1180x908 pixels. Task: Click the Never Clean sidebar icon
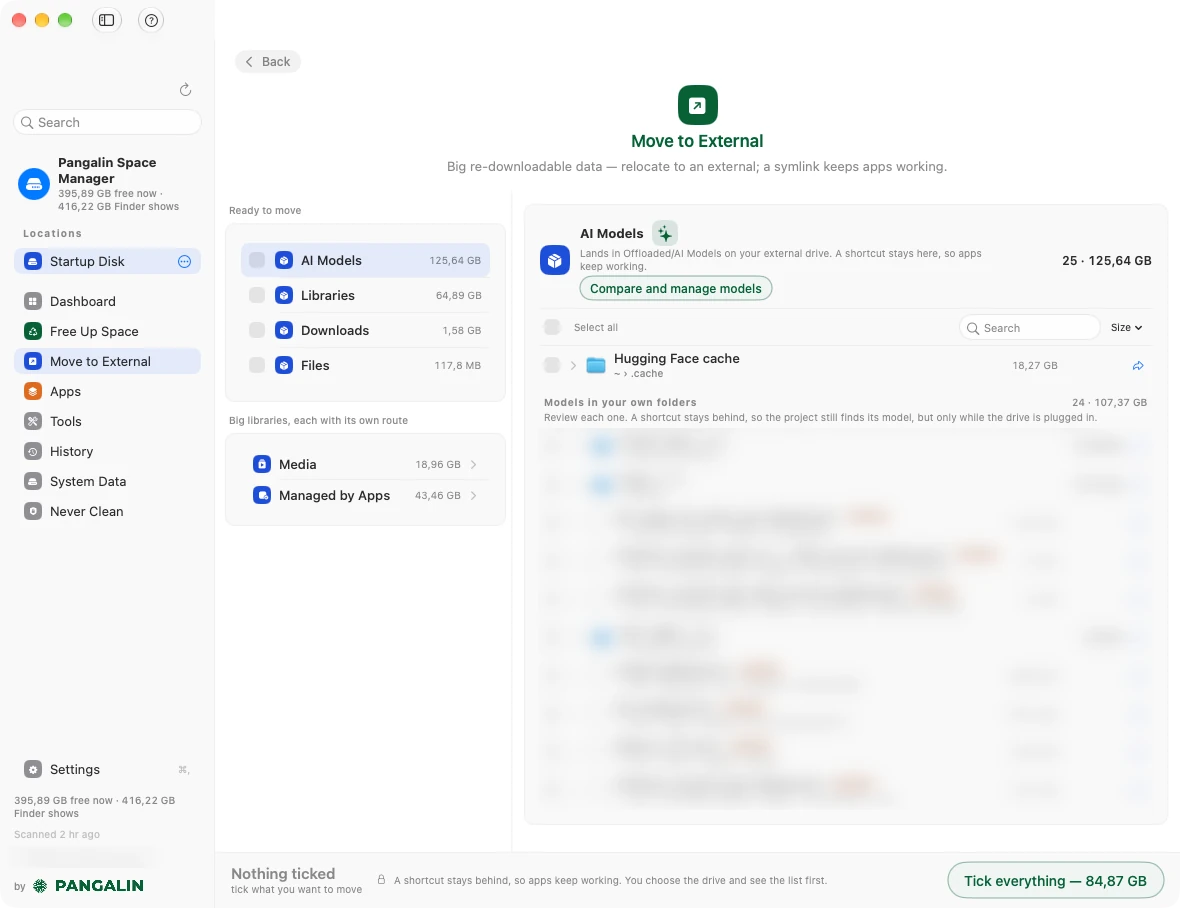(33, 512)
